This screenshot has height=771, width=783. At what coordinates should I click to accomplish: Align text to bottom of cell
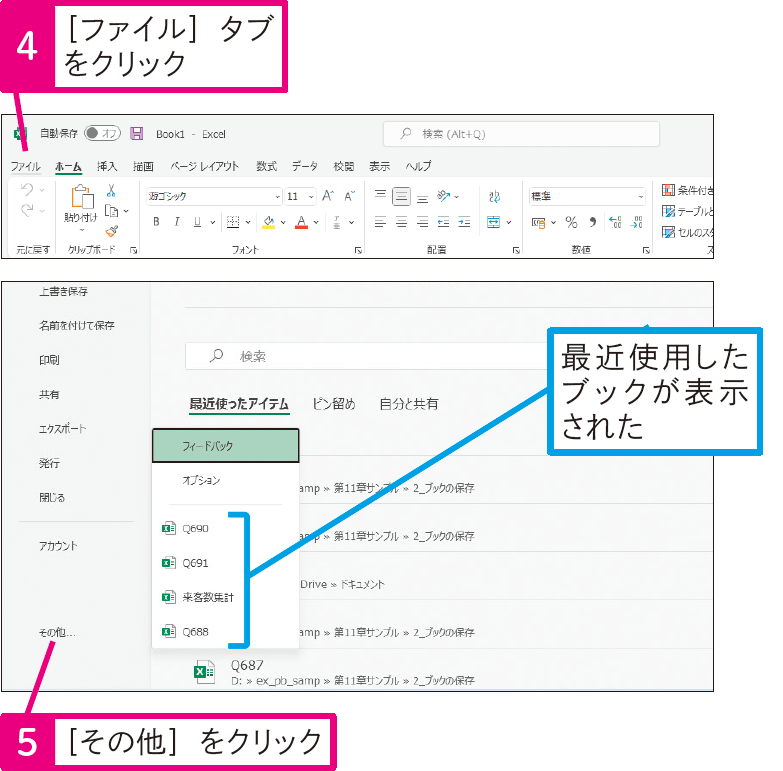pyautogui.click(x=422, y=197)
